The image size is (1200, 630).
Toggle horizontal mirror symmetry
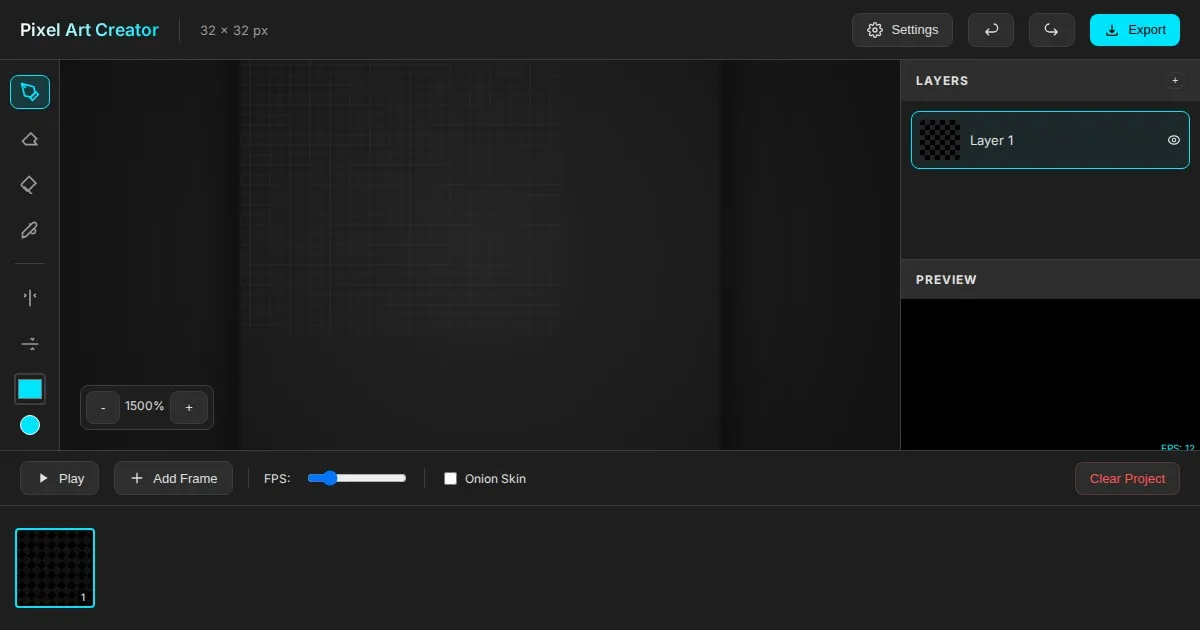pos(30,297)
